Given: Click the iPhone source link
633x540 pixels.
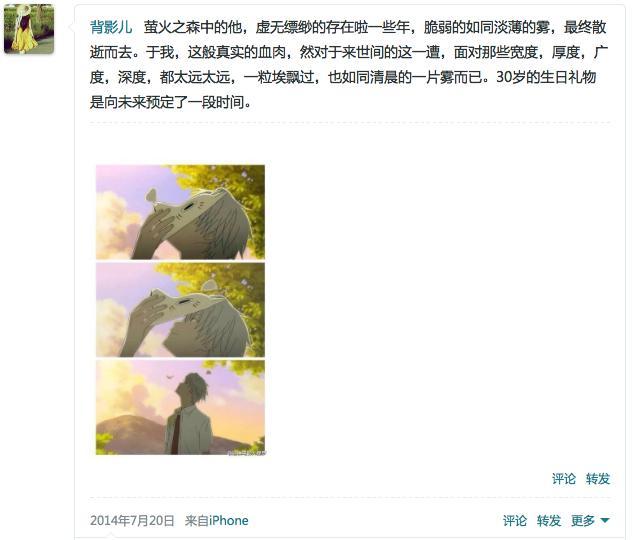Looking at the screenshot, I should coord(228,520).
